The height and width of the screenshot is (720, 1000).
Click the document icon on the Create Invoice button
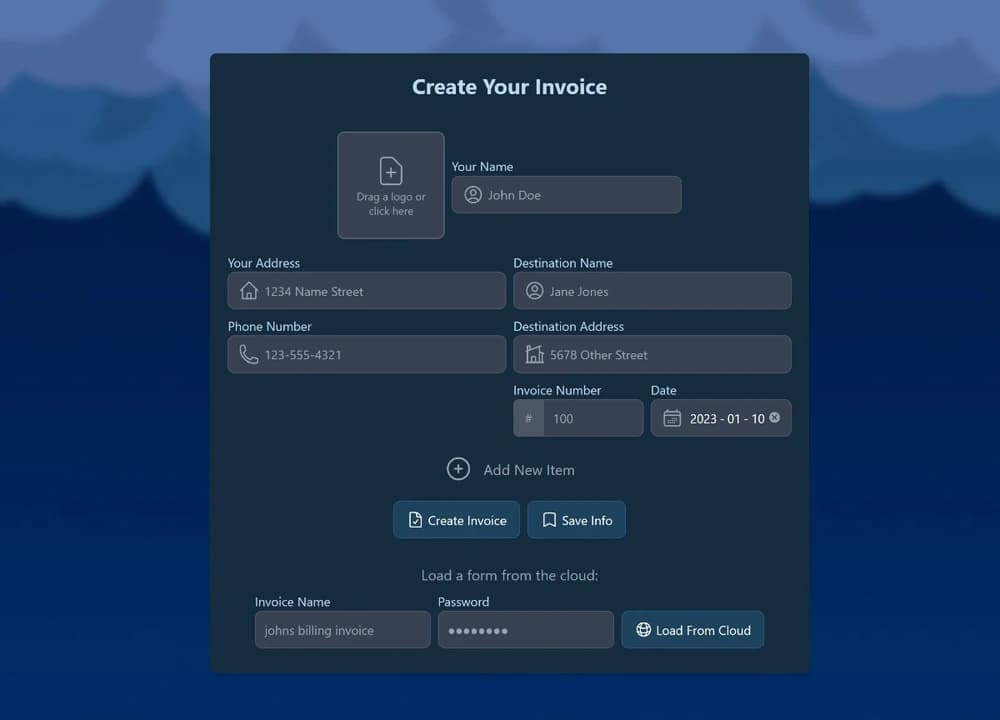point(415,520)
